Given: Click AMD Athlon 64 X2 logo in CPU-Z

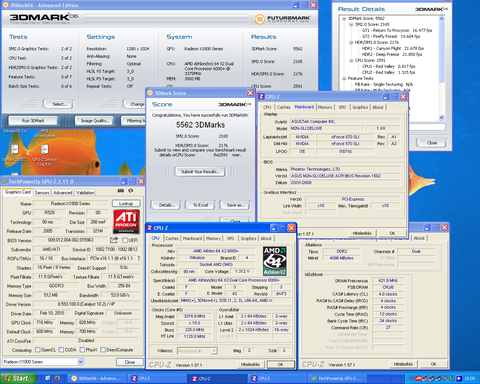Looking at the screenshot, I should tap(275, 261).
